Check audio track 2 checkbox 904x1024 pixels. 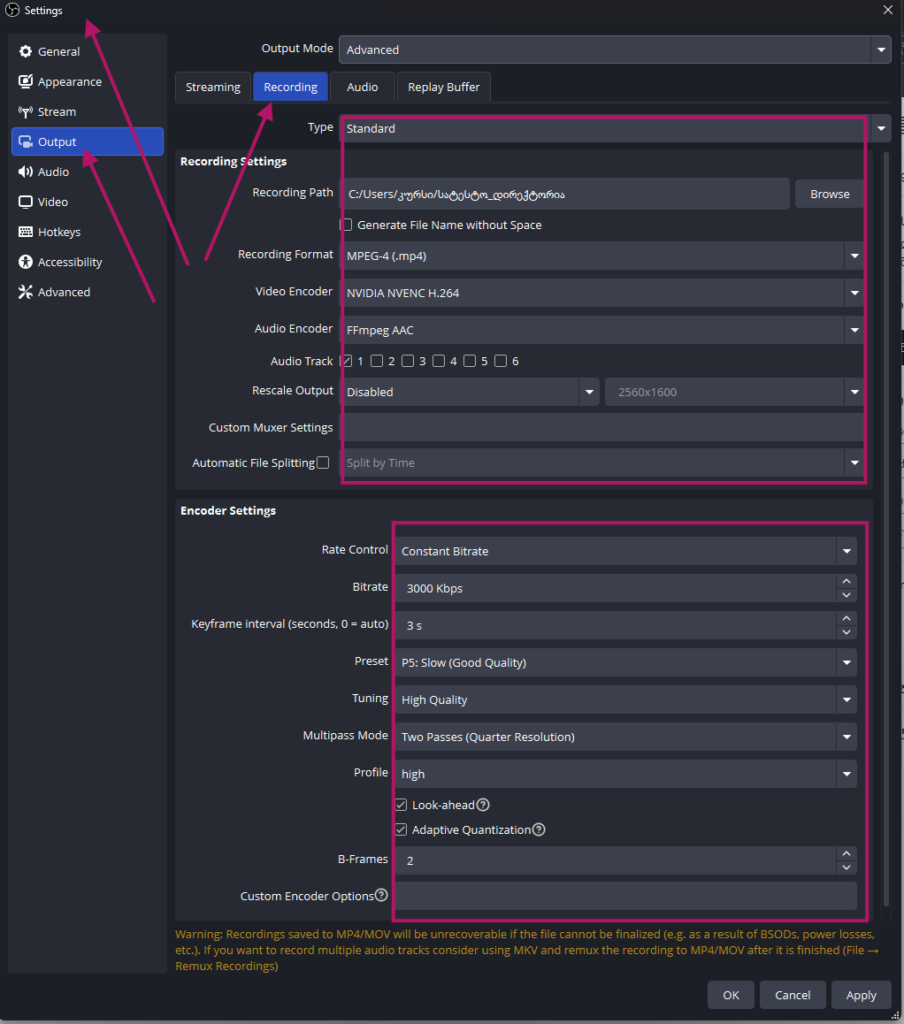pos(377,361)
